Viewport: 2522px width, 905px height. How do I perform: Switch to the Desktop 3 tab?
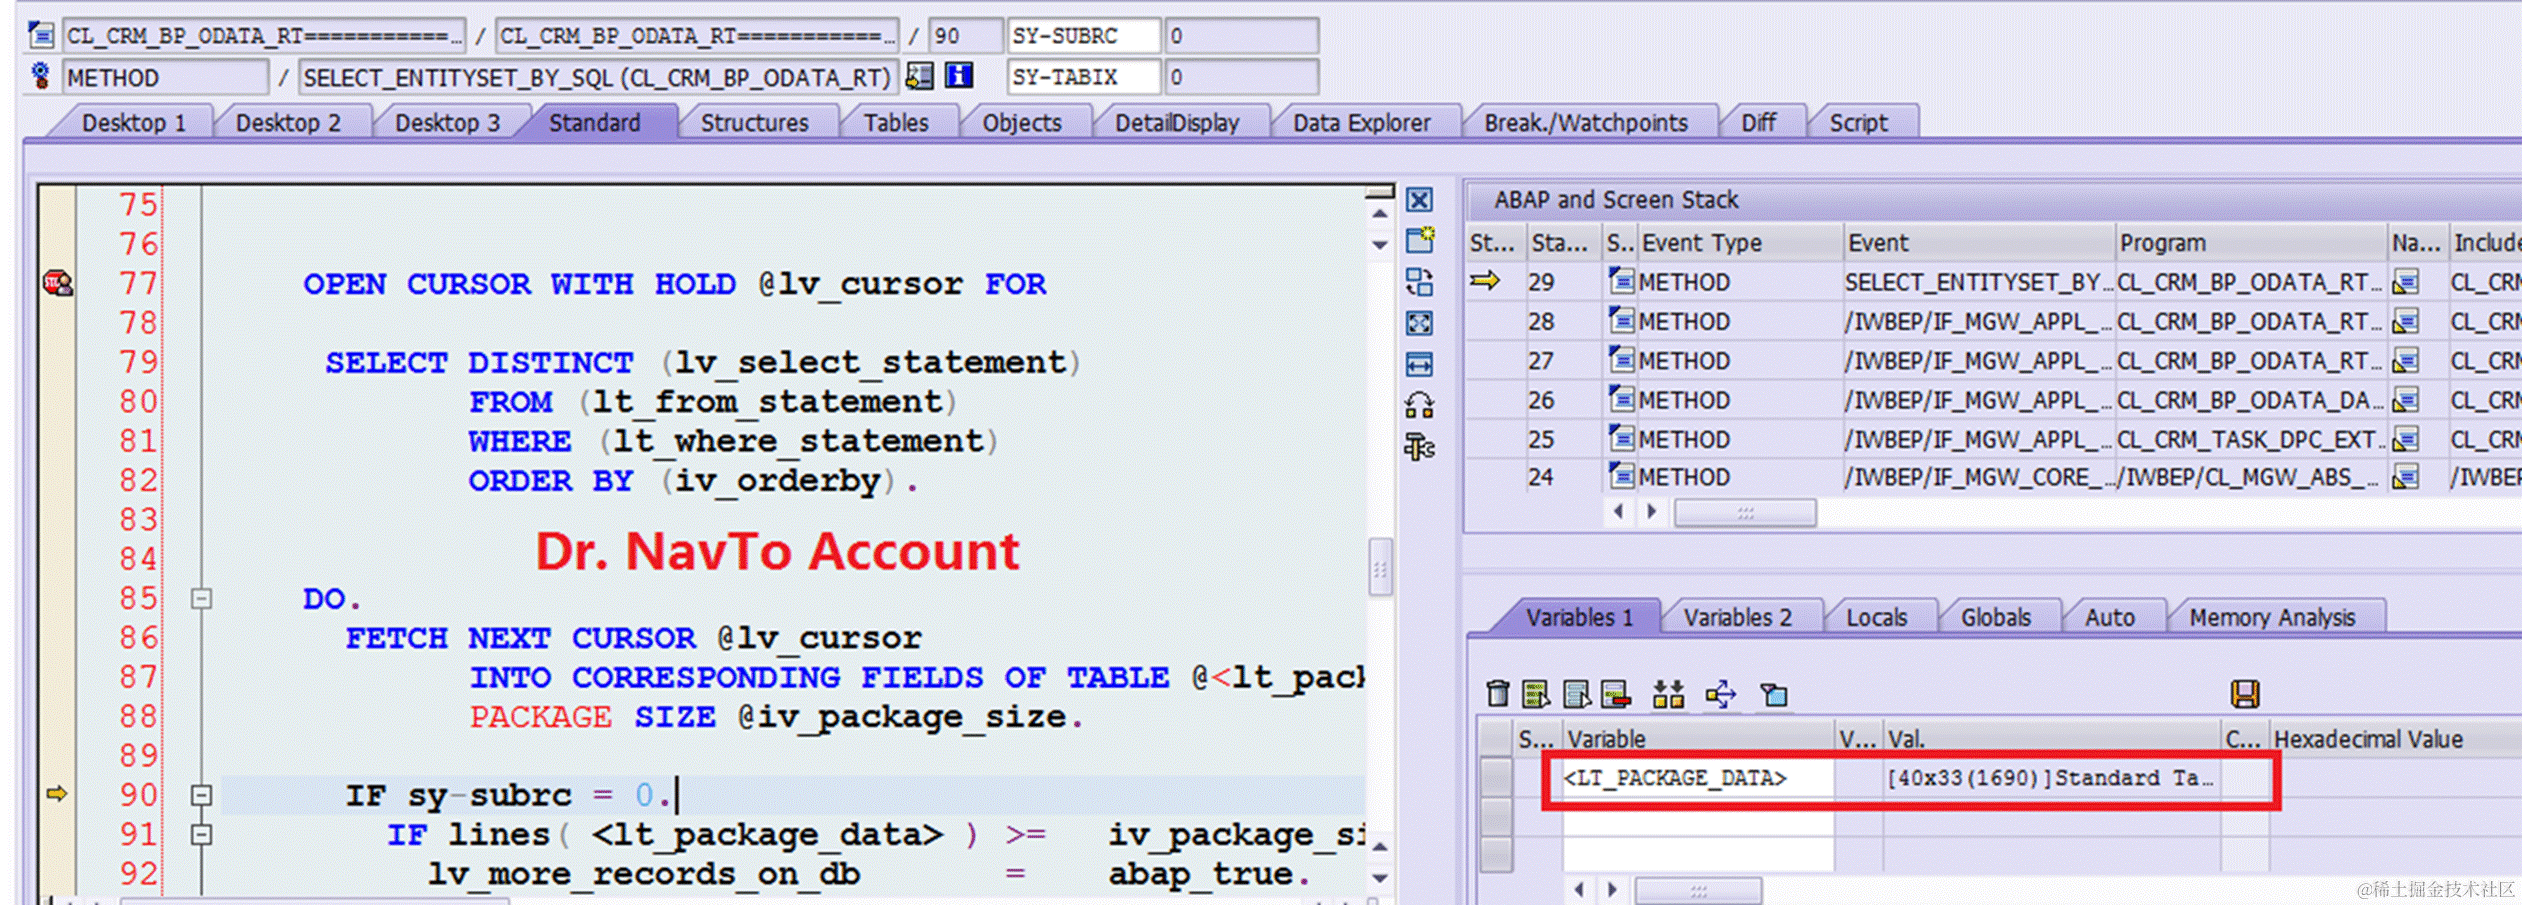tap(447, 123)
